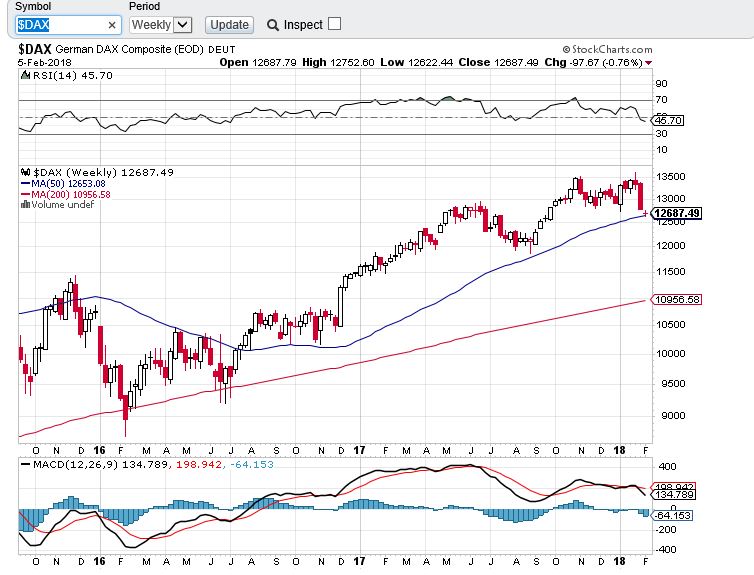Click the $DAX German DAX Composite title
Screen dimensions: 754x575
(x=127, y=49)
